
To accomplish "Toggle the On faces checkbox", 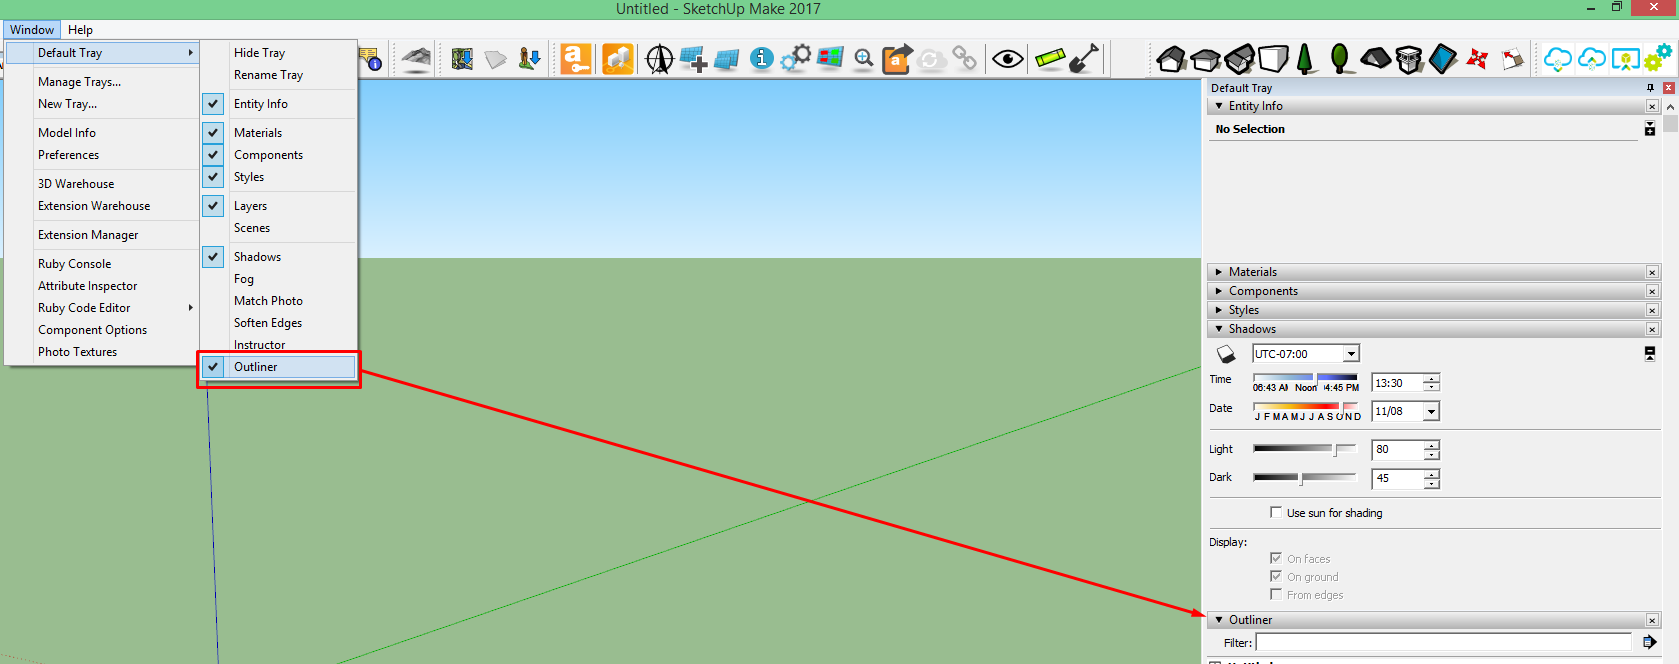I will pos(1276,558).
